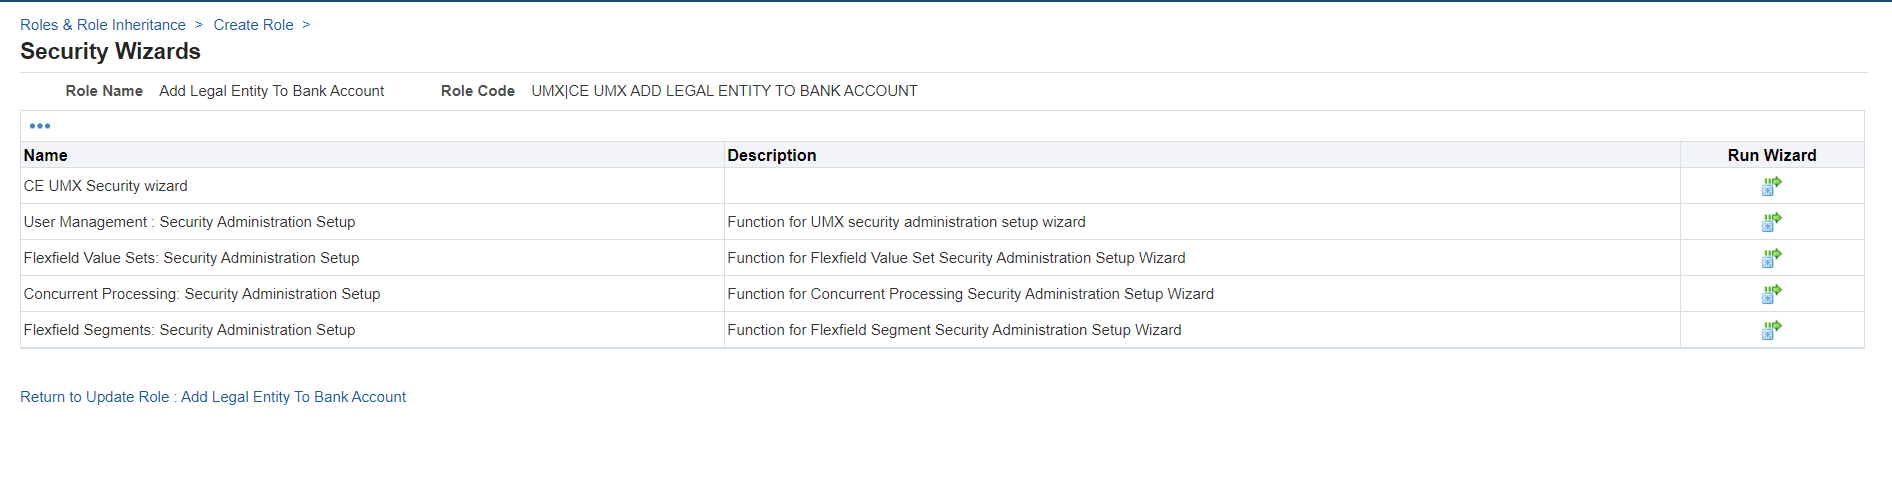Viewport: 1892px width, 482px height.
Task: Open the three-dots table options menu
Action: click(x=40, y=126)
